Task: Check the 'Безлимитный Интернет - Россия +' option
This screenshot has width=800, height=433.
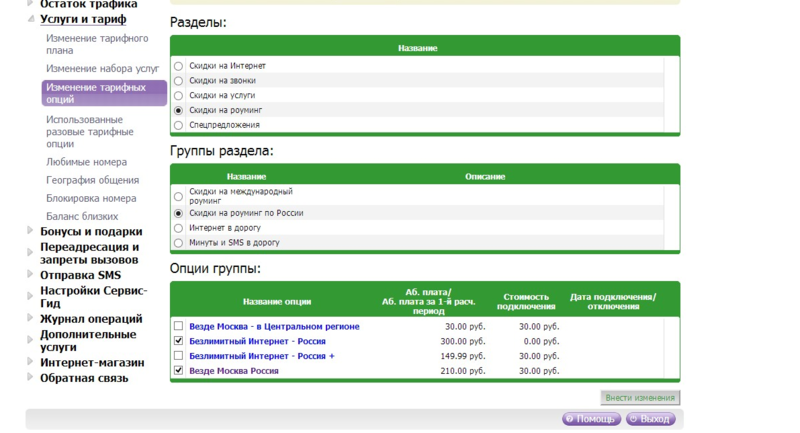Action: [x=178, y=355]
